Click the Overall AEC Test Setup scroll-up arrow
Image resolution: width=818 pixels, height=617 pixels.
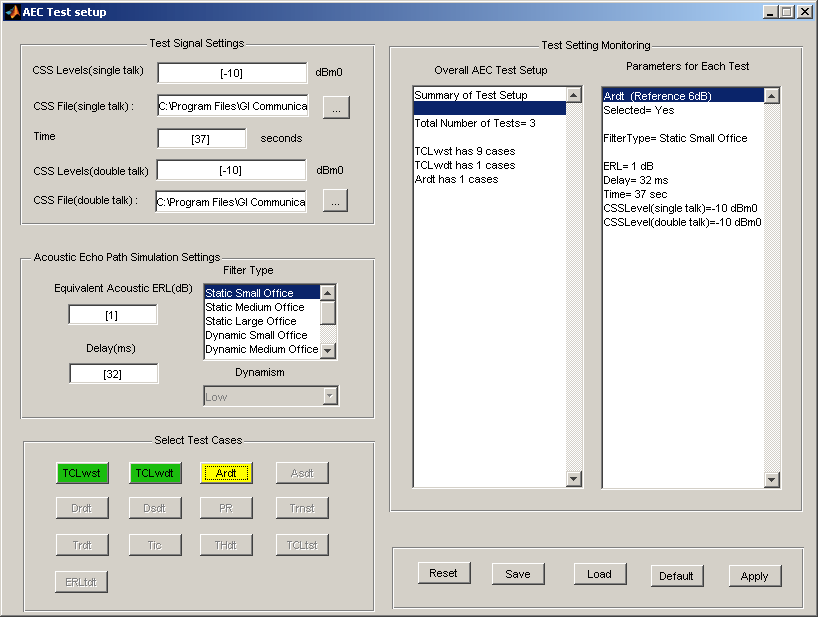pyautogui.click(x=574, y=95)
